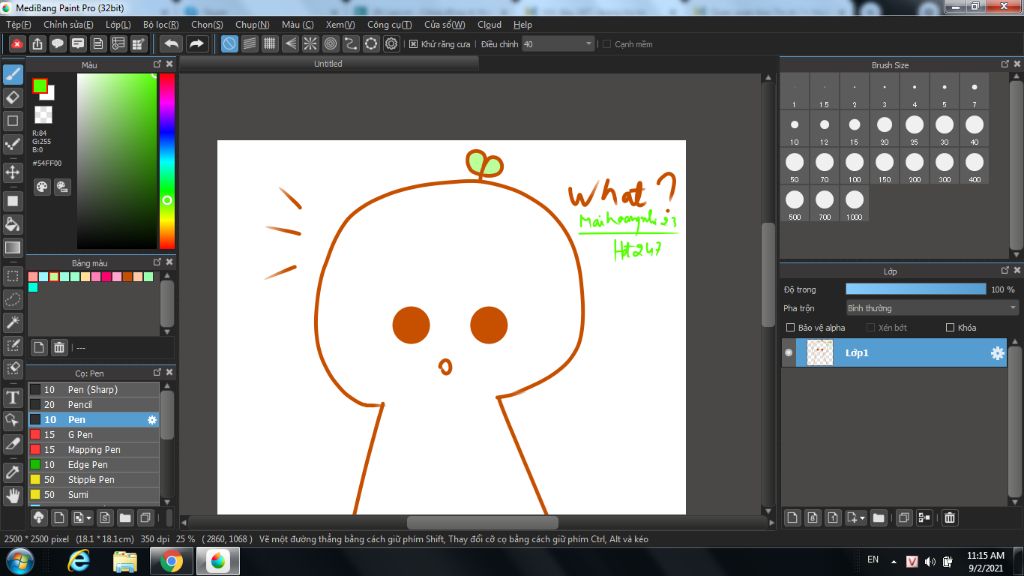Screen dimensions: 1024x576
Task: Open the Điều chỉnh correction dropdown
Action: (558, 44)
